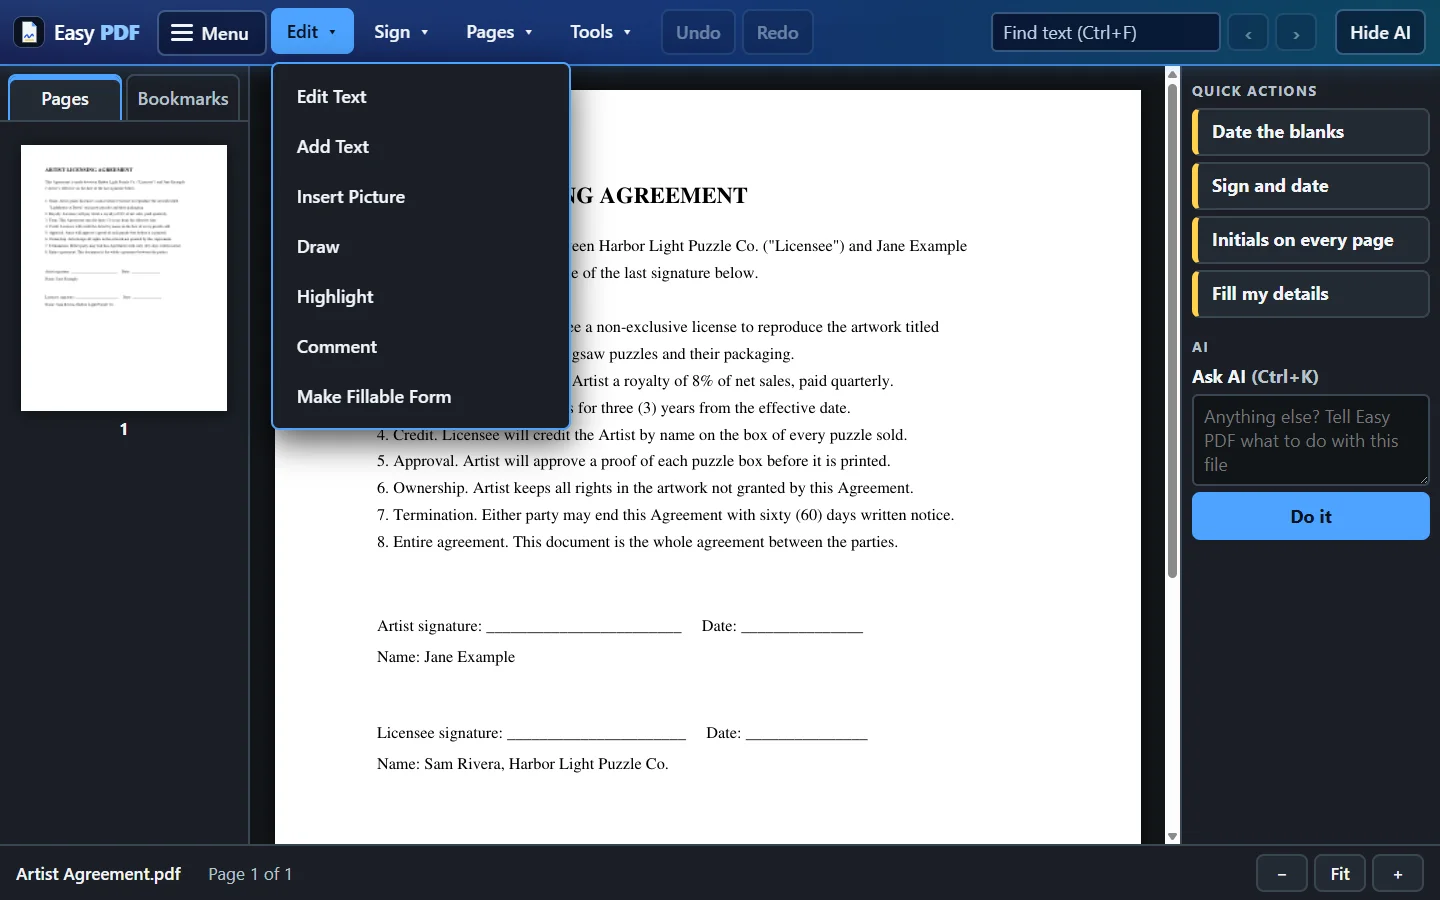Click the Redo button
The image size is (1440, 900).
click(x=777, y=33)
